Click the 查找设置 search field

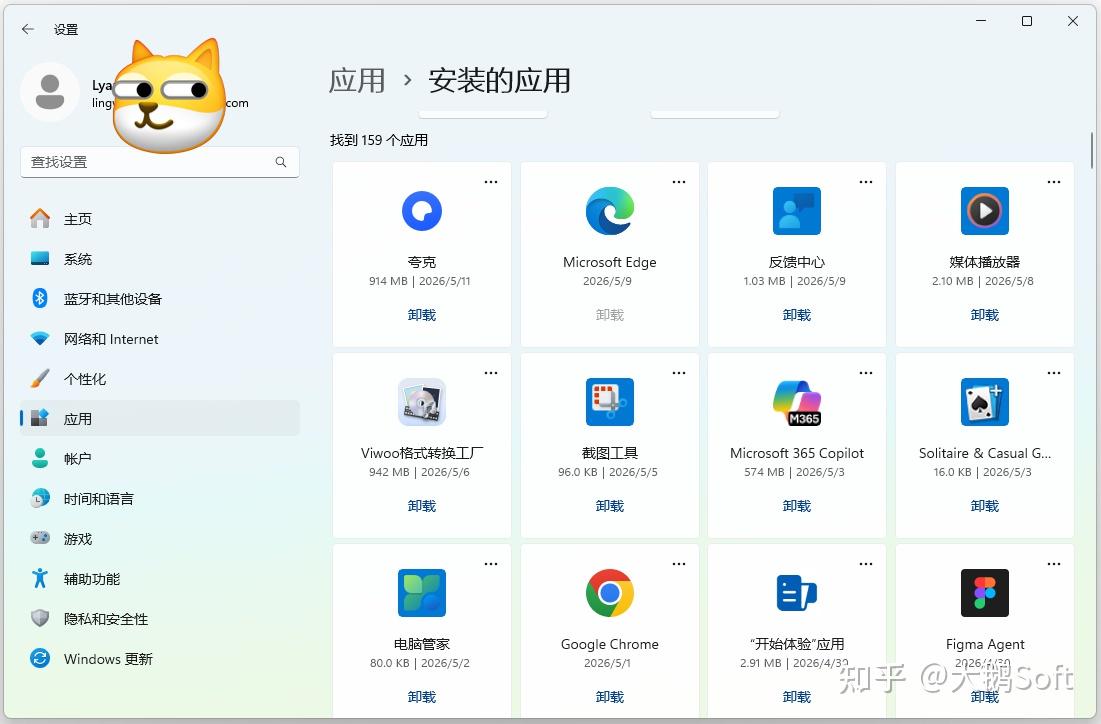point(160,162)
